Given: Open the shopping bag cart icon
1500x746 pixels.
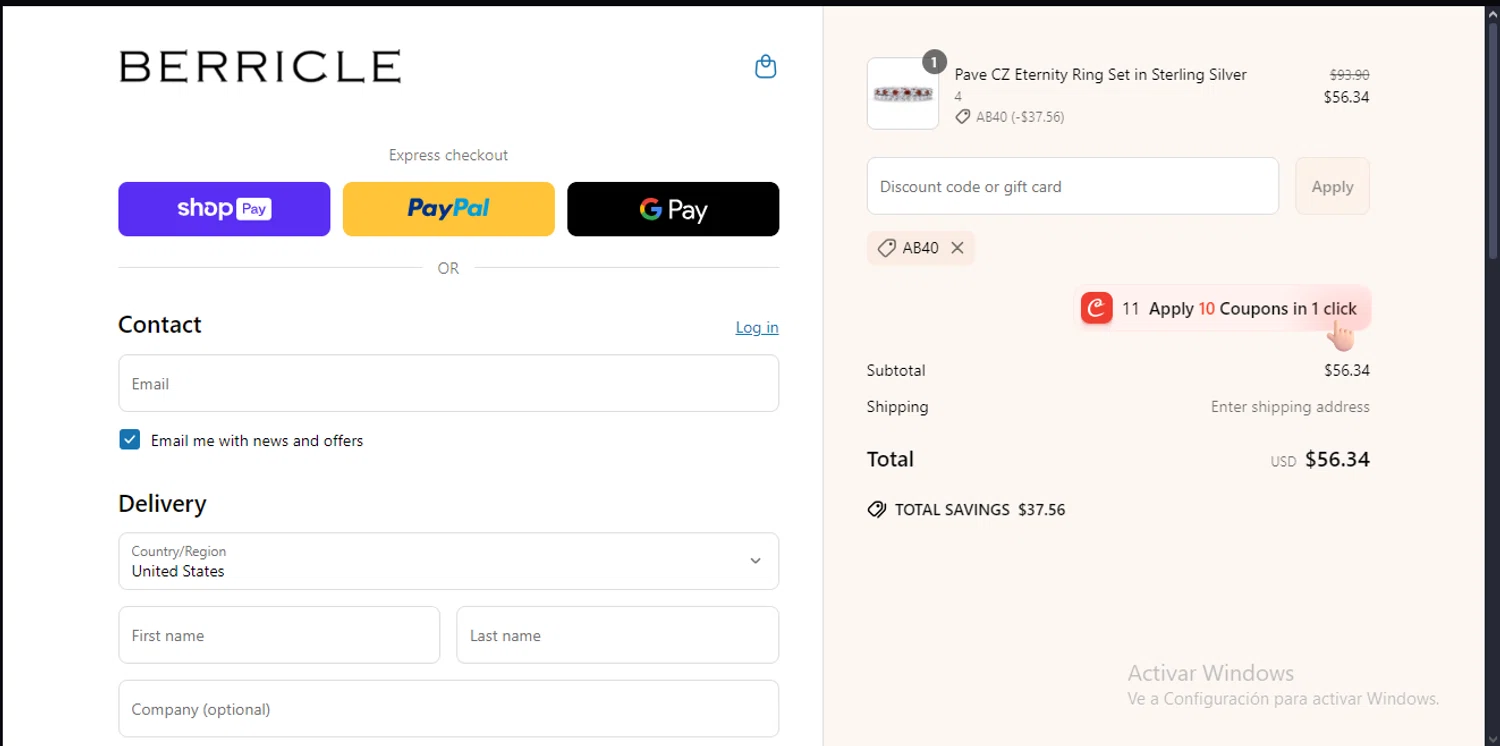Looking at the screenshot, I should point(765,67).
